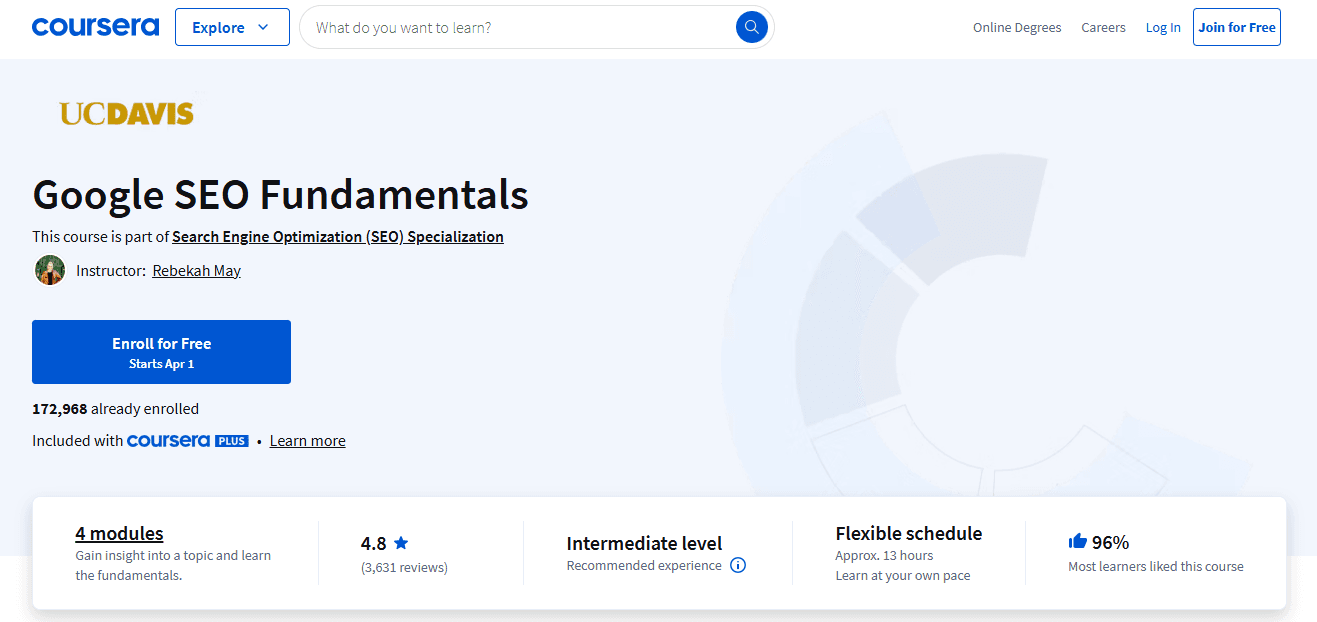Click the Join for Free button
This screenshot has width=1317, height=622.
coord(1237,27)
